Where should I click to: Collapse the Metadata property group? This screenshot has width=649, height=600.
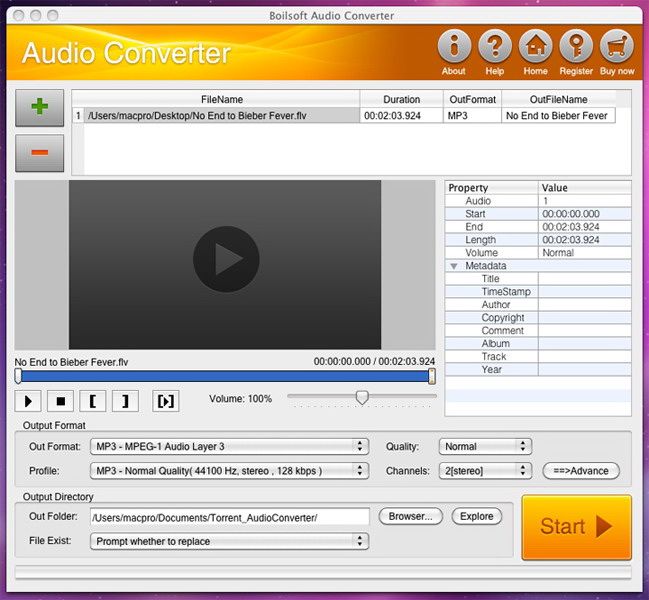pos(454,266)
